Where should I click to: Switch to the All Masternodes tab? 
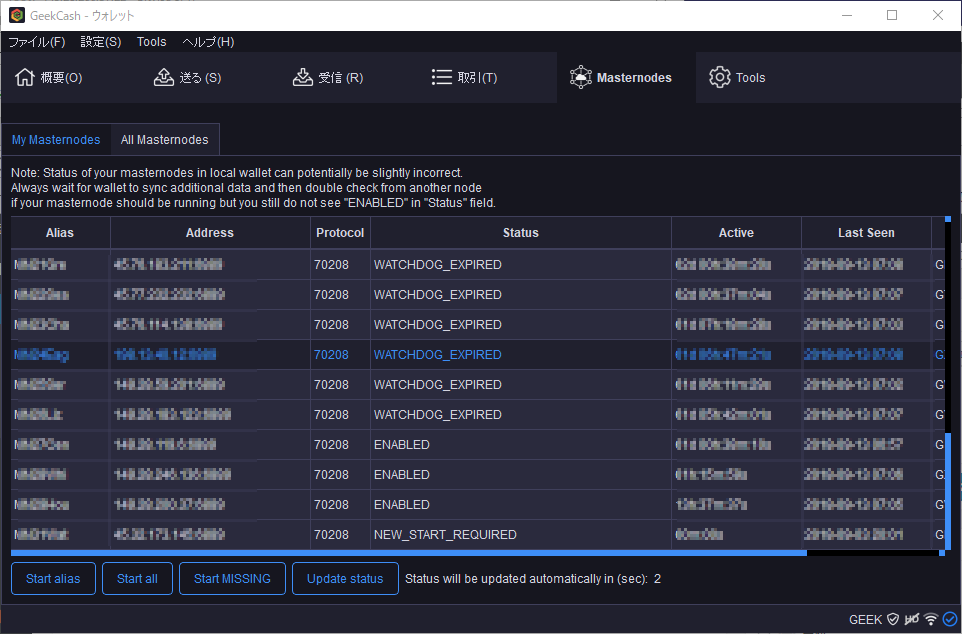point(165,140)
